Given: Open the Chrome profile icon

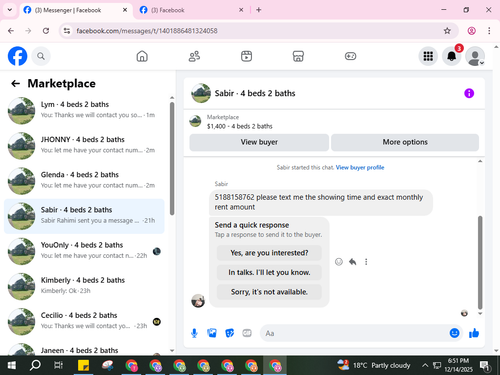Looking at the screenshot, I should pos(471,31).
